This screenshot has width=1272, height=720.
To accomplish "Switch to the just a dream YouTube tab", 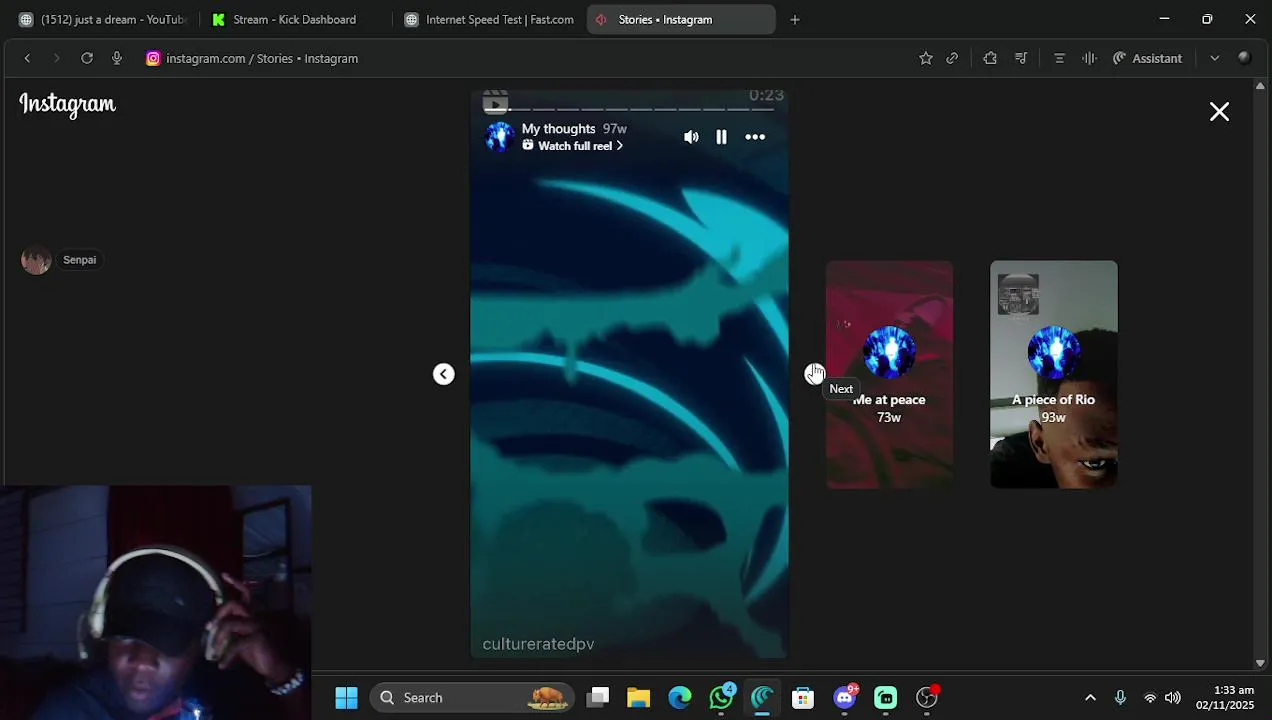I will (x=102, y=19).
